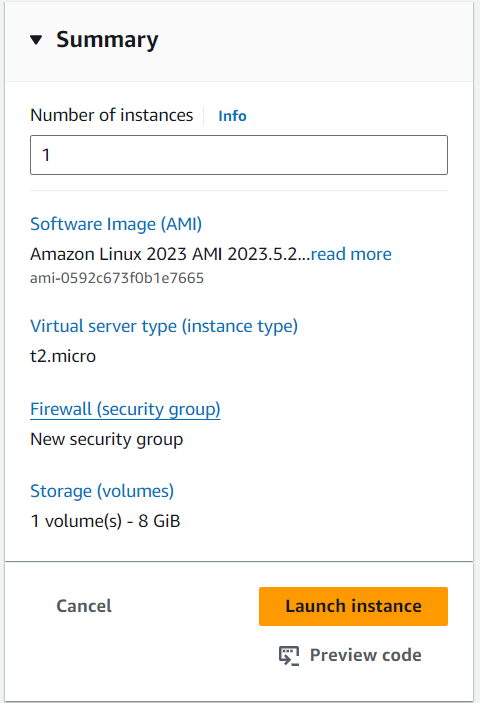Open the Info link for instances
Screen dimensions: 480x703
coord(232,116)
